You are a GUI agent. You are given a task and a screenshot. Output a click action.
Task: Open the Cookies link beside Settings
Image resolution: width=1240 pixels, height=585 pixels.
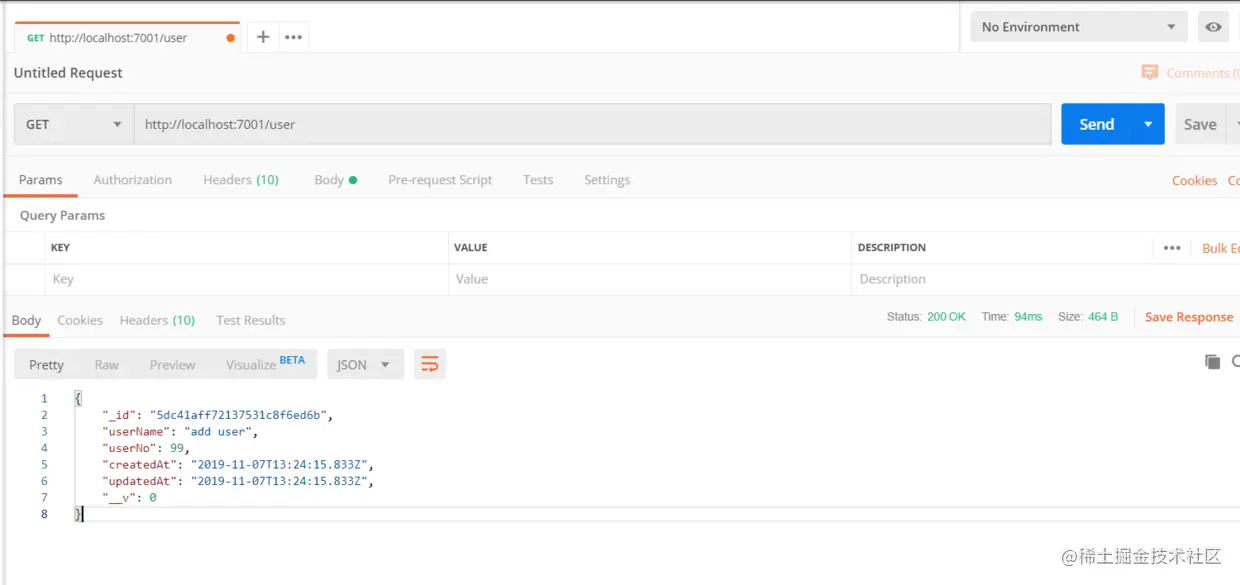click(x=1195, y=180)
